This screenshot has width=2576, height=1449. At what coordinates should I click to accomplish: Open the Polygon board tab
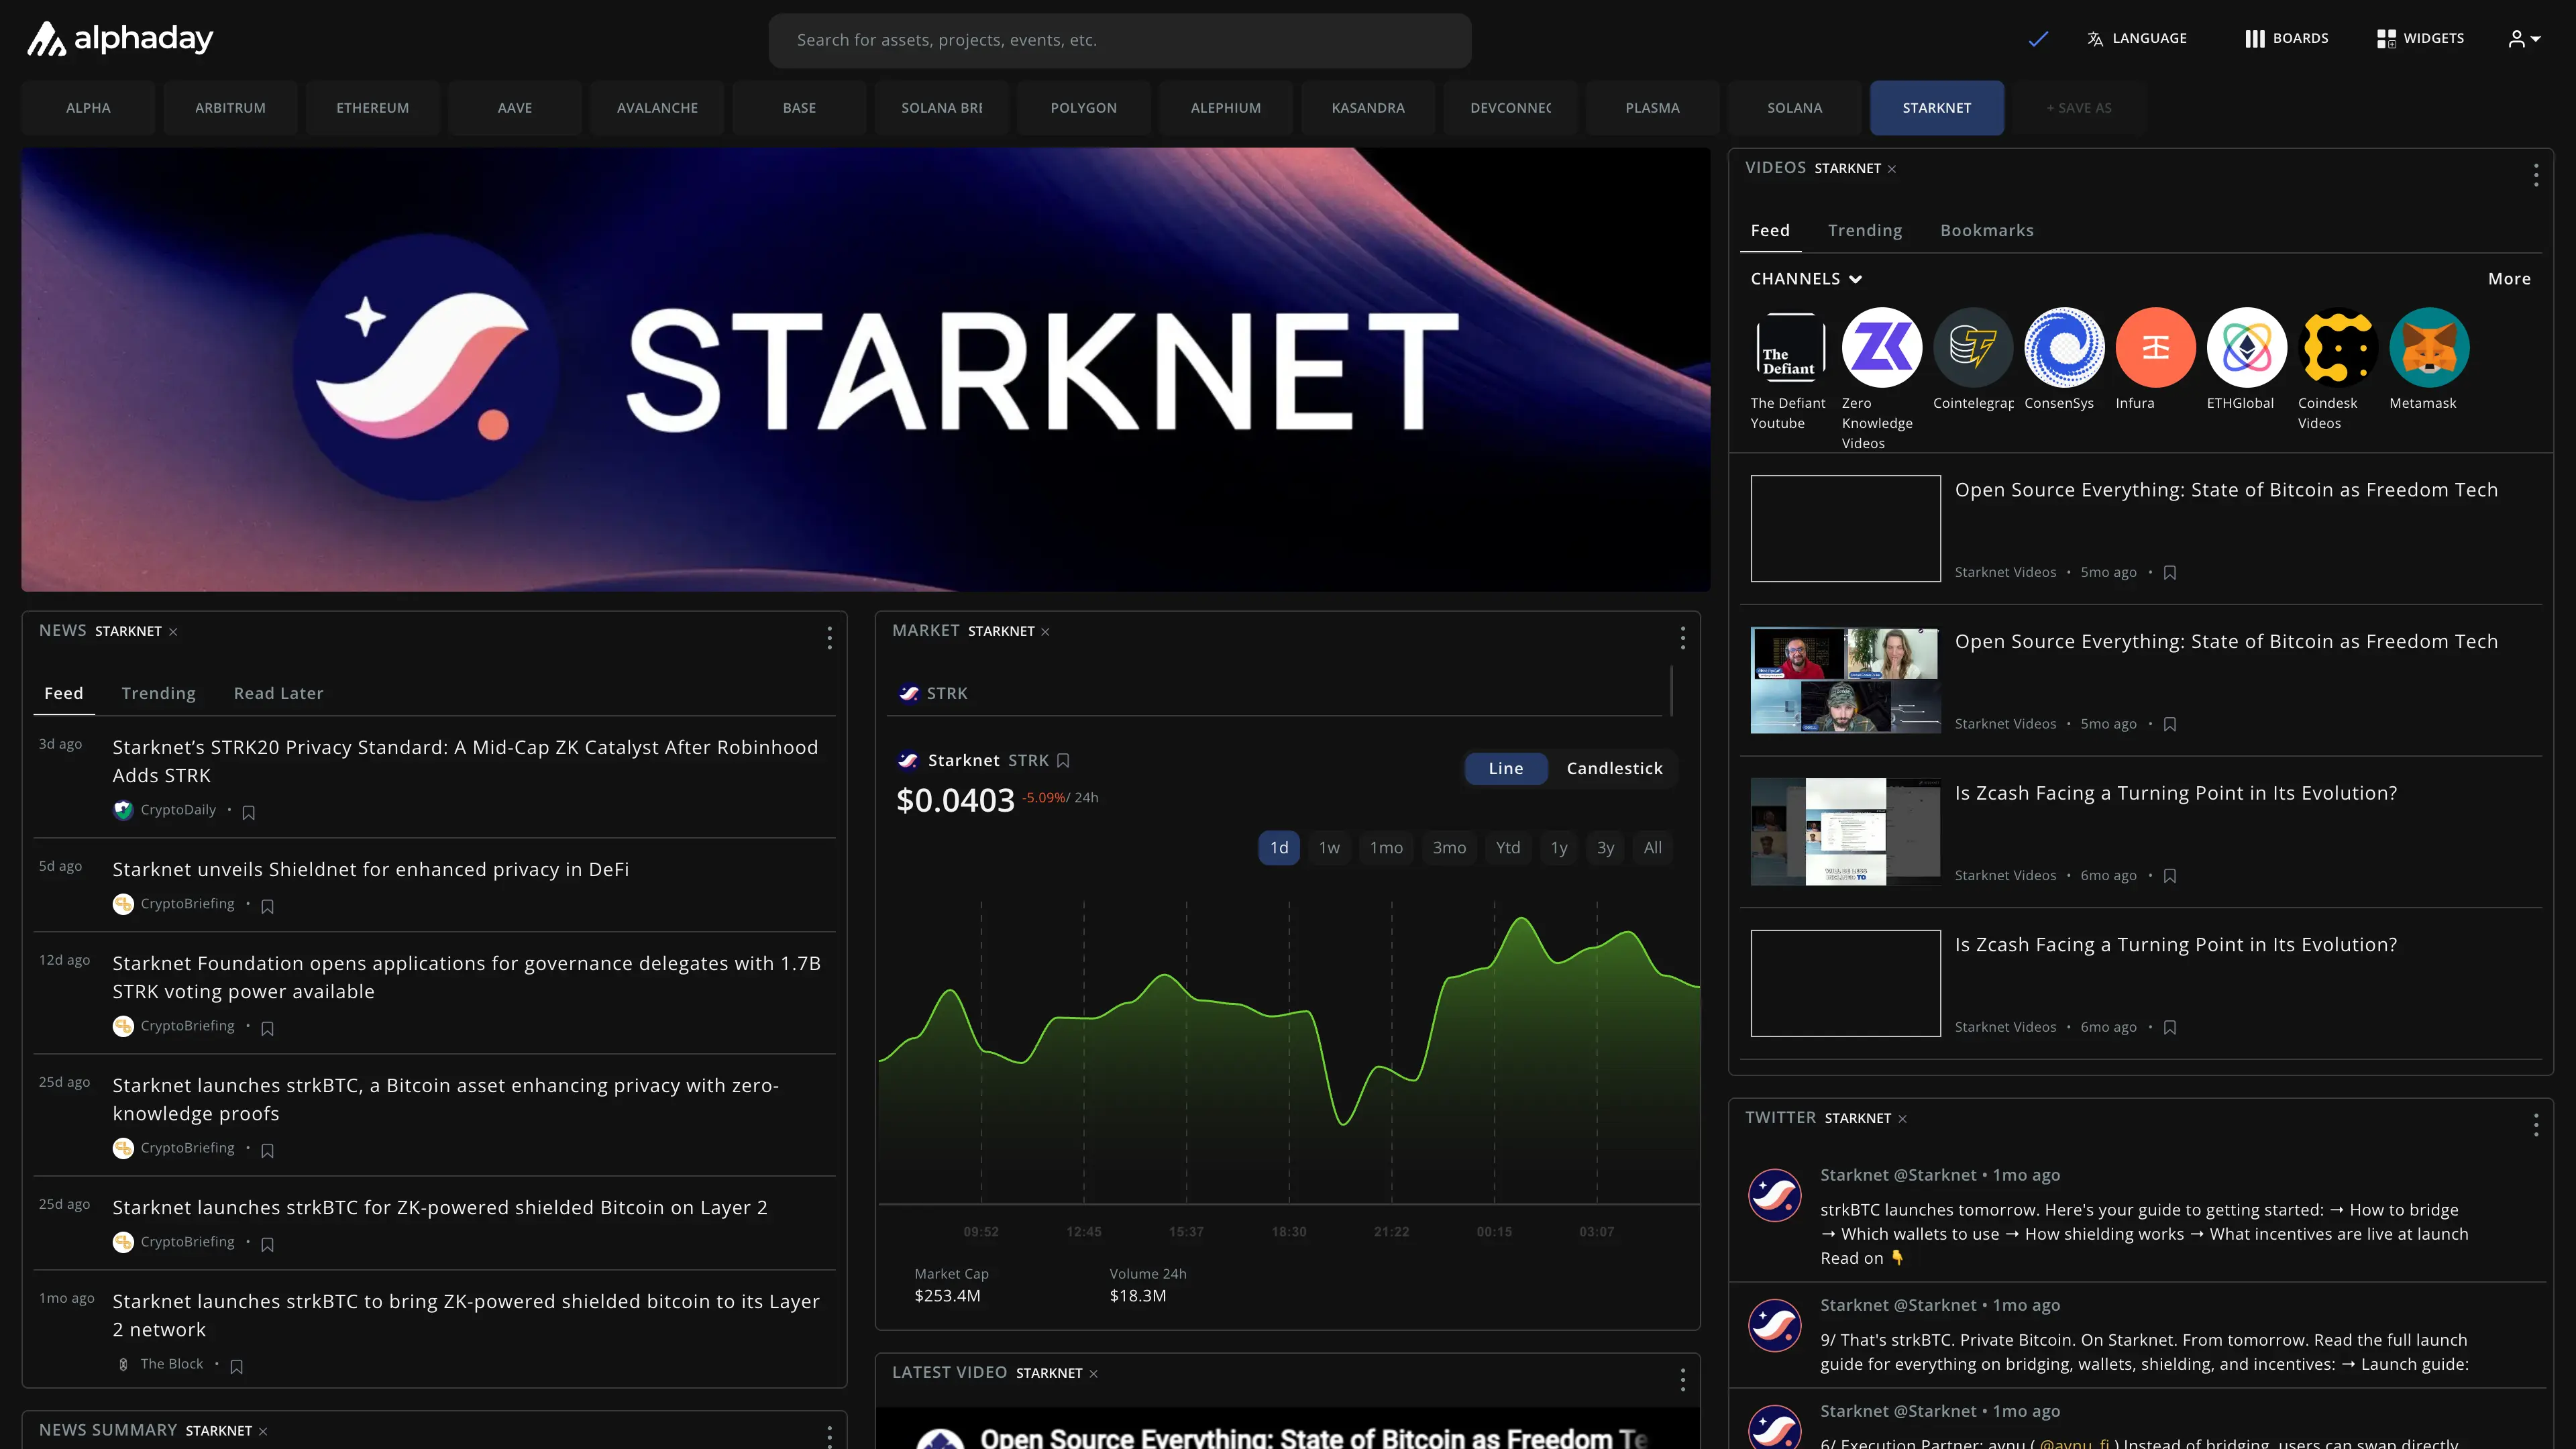pos(1083,107)
